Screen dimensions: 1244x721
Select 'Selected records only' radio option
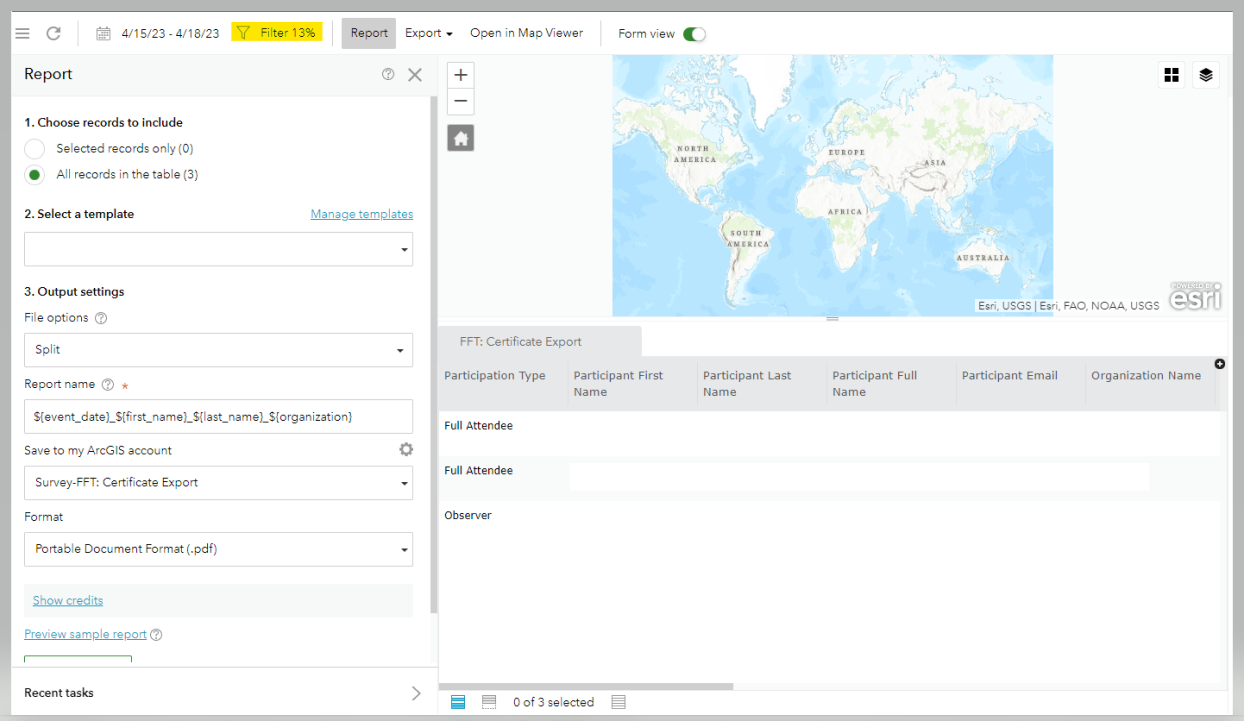[35, 149]
